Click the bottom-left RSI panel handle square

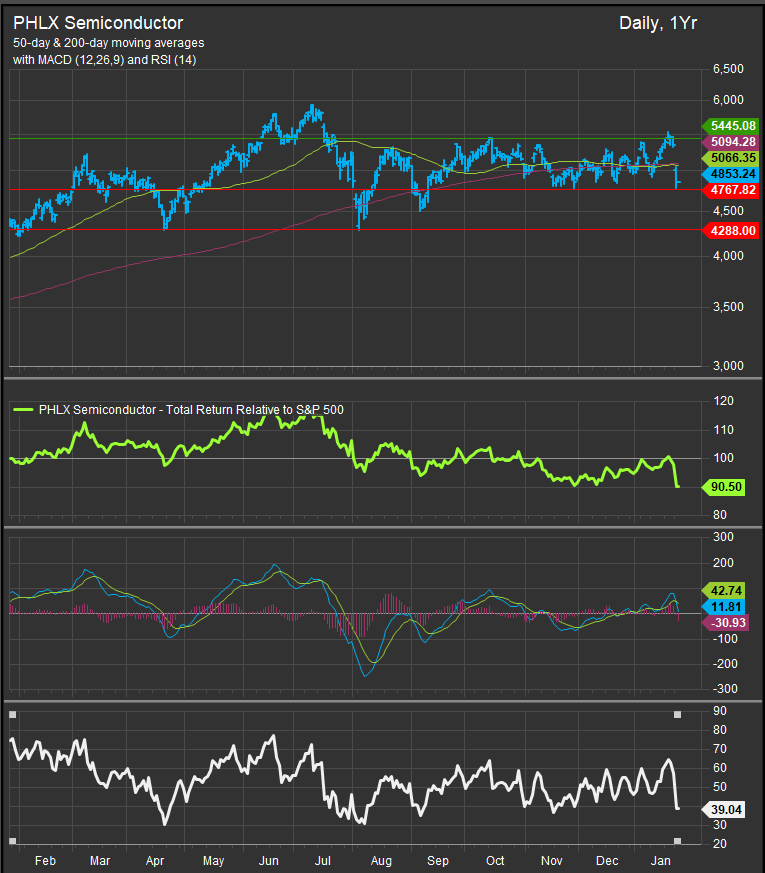[13, 841]
